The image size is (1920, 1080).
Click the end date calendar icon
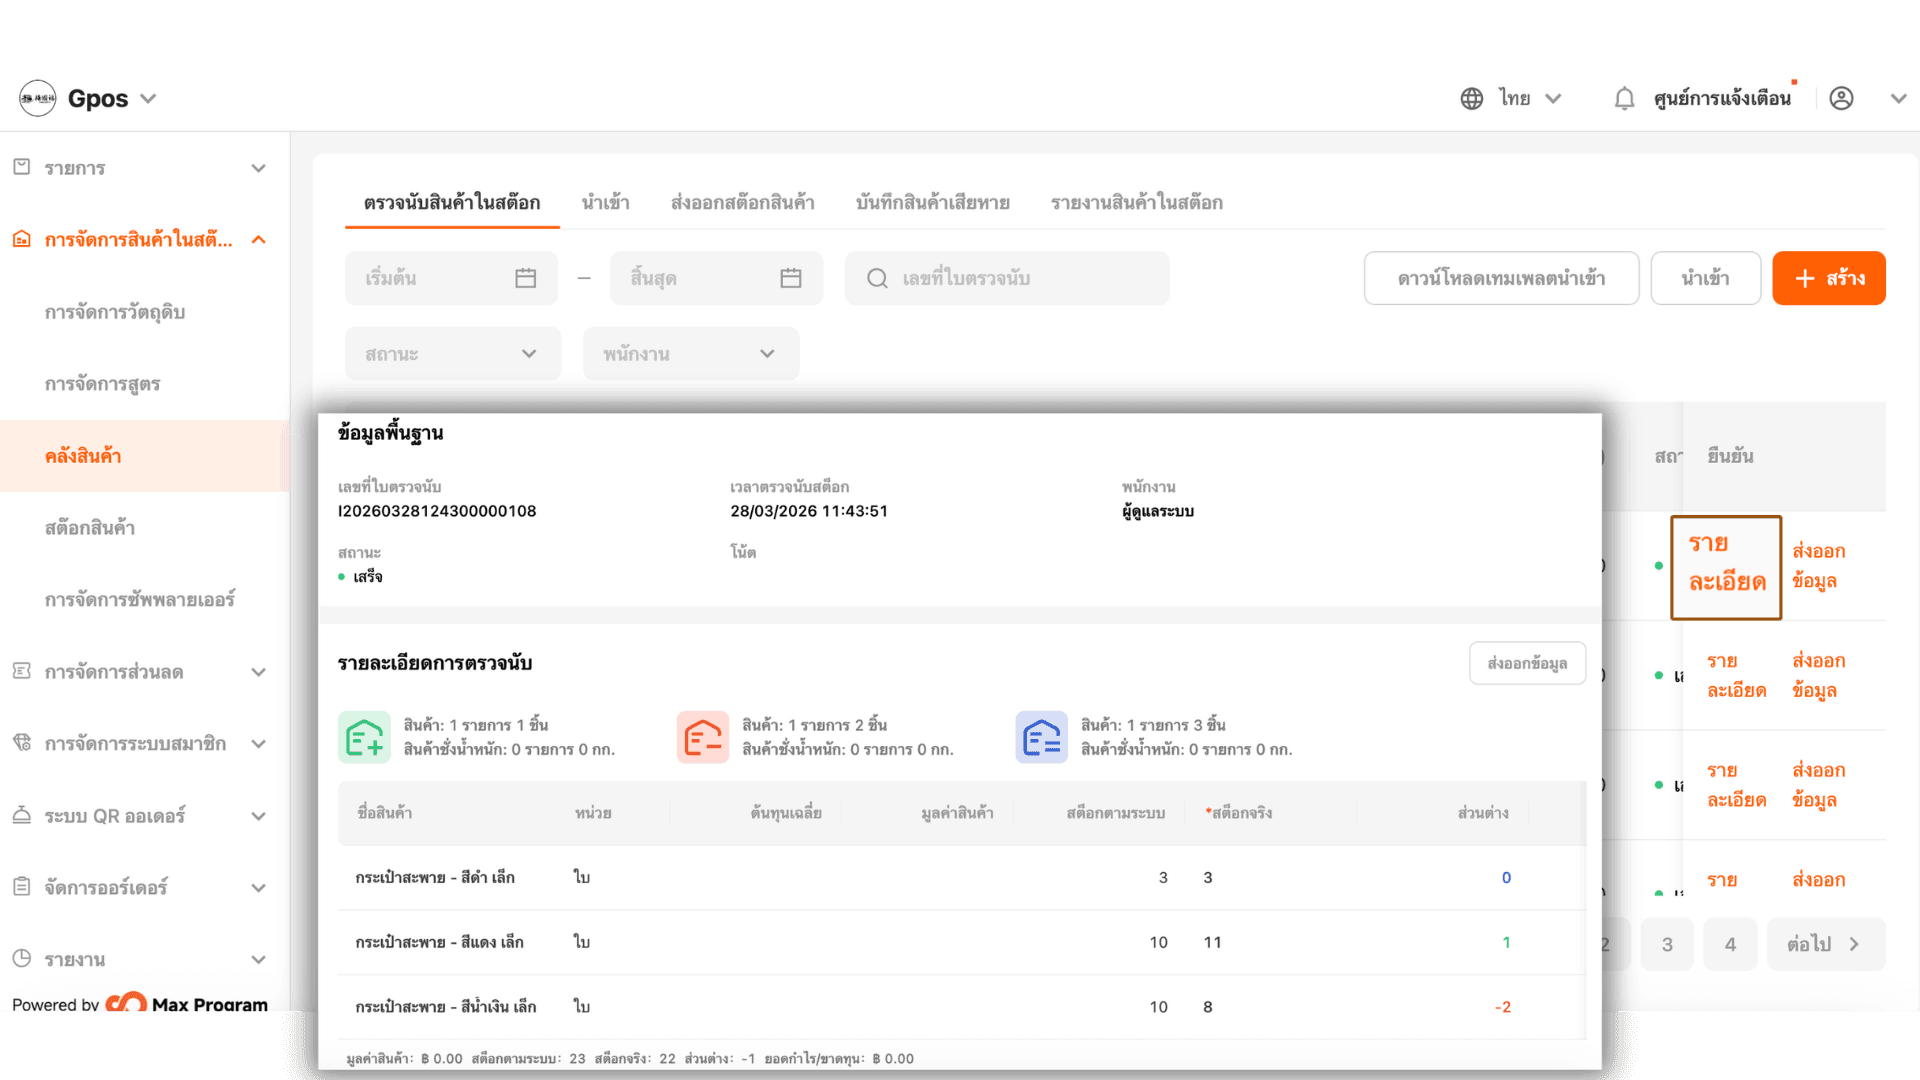coord(790,278)
